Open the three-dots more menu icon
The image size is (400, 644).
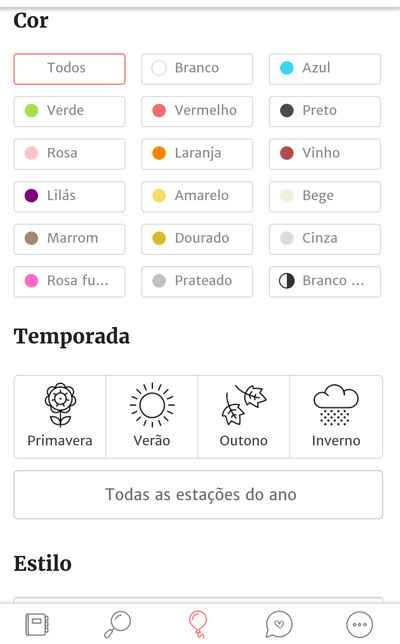tap(360, 625)
